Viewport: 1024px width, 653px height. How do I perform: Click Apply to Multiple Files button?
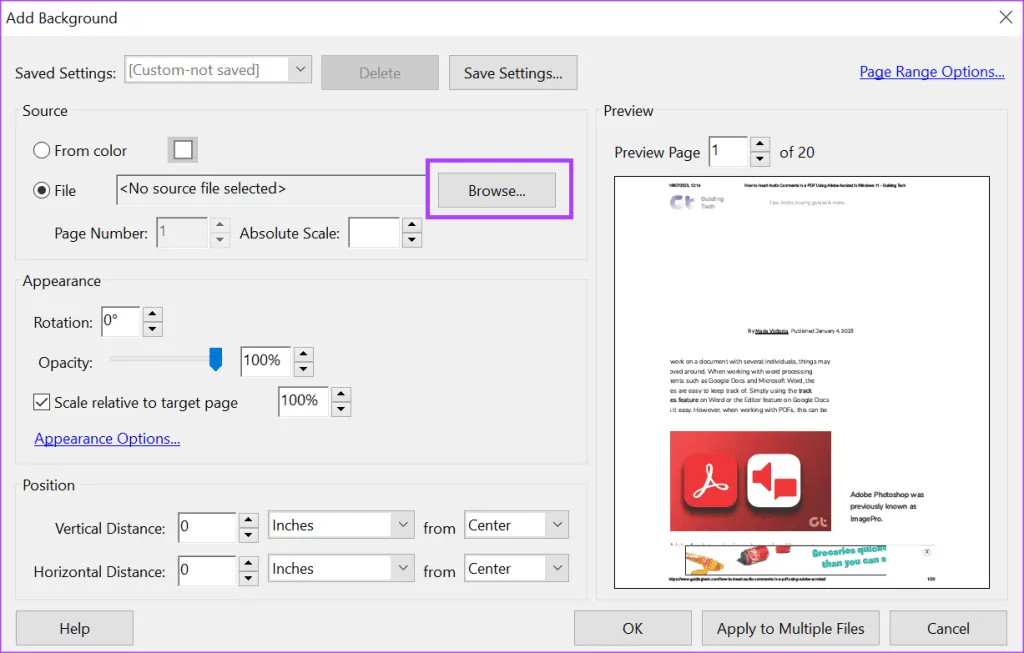tap(790, 628)
